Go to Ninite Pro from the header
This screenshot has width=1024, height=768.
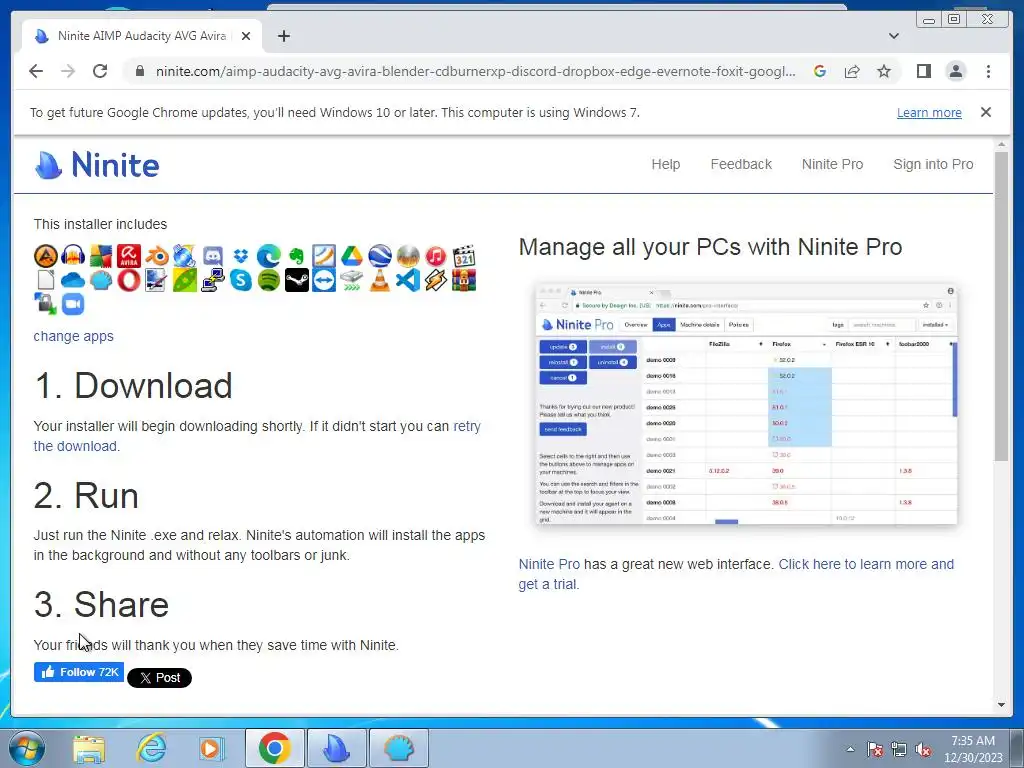pos(832,164)
